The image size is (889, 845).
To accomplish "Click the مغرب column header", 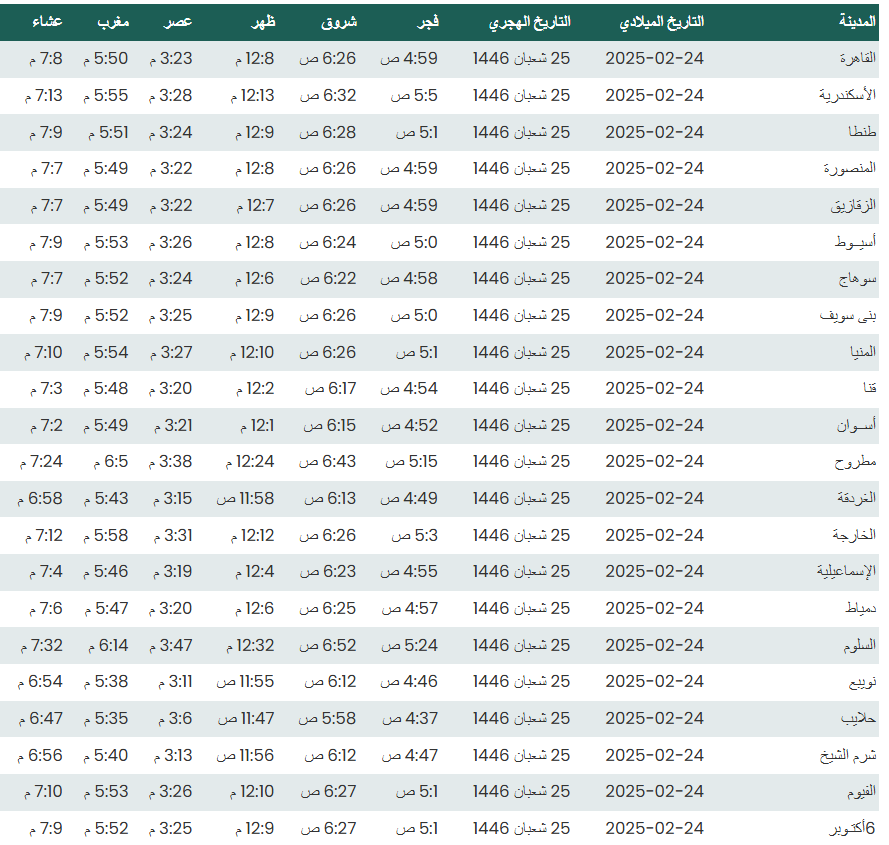I will pyautogui.click(x=113, y=22).
